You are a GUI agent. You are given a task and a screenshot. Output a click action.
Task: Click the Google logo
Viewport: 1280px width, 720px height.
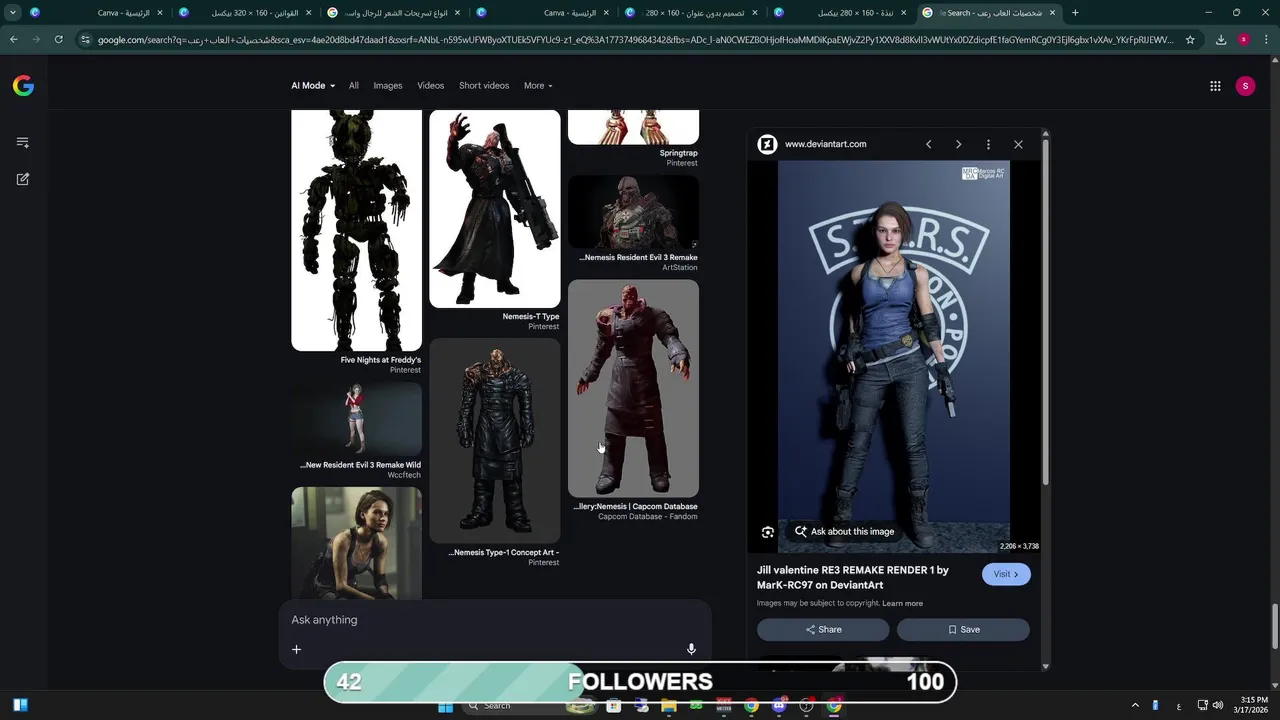[x=23, y=86]
